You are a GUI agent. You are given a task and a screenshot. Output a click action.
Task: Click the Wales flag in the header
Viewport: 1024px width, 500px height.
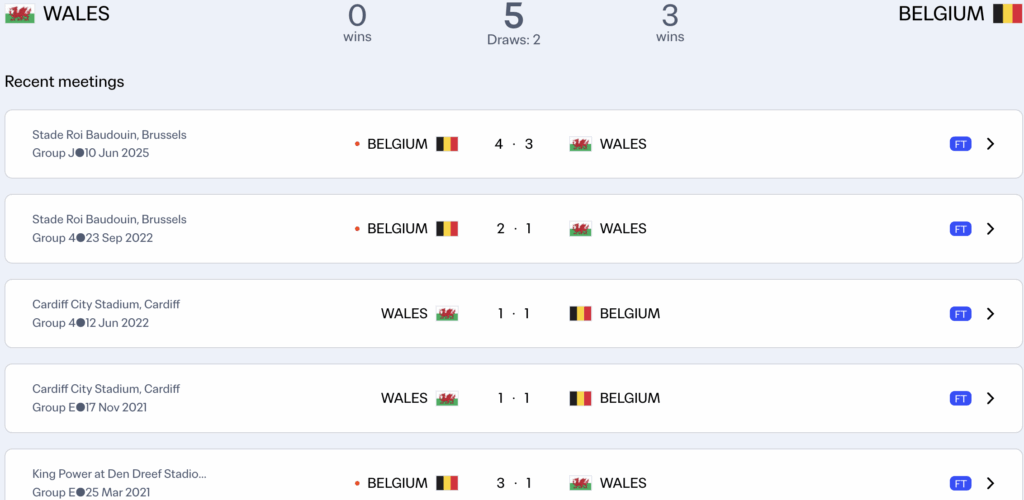pyautogui.click(x=20, y=14)
